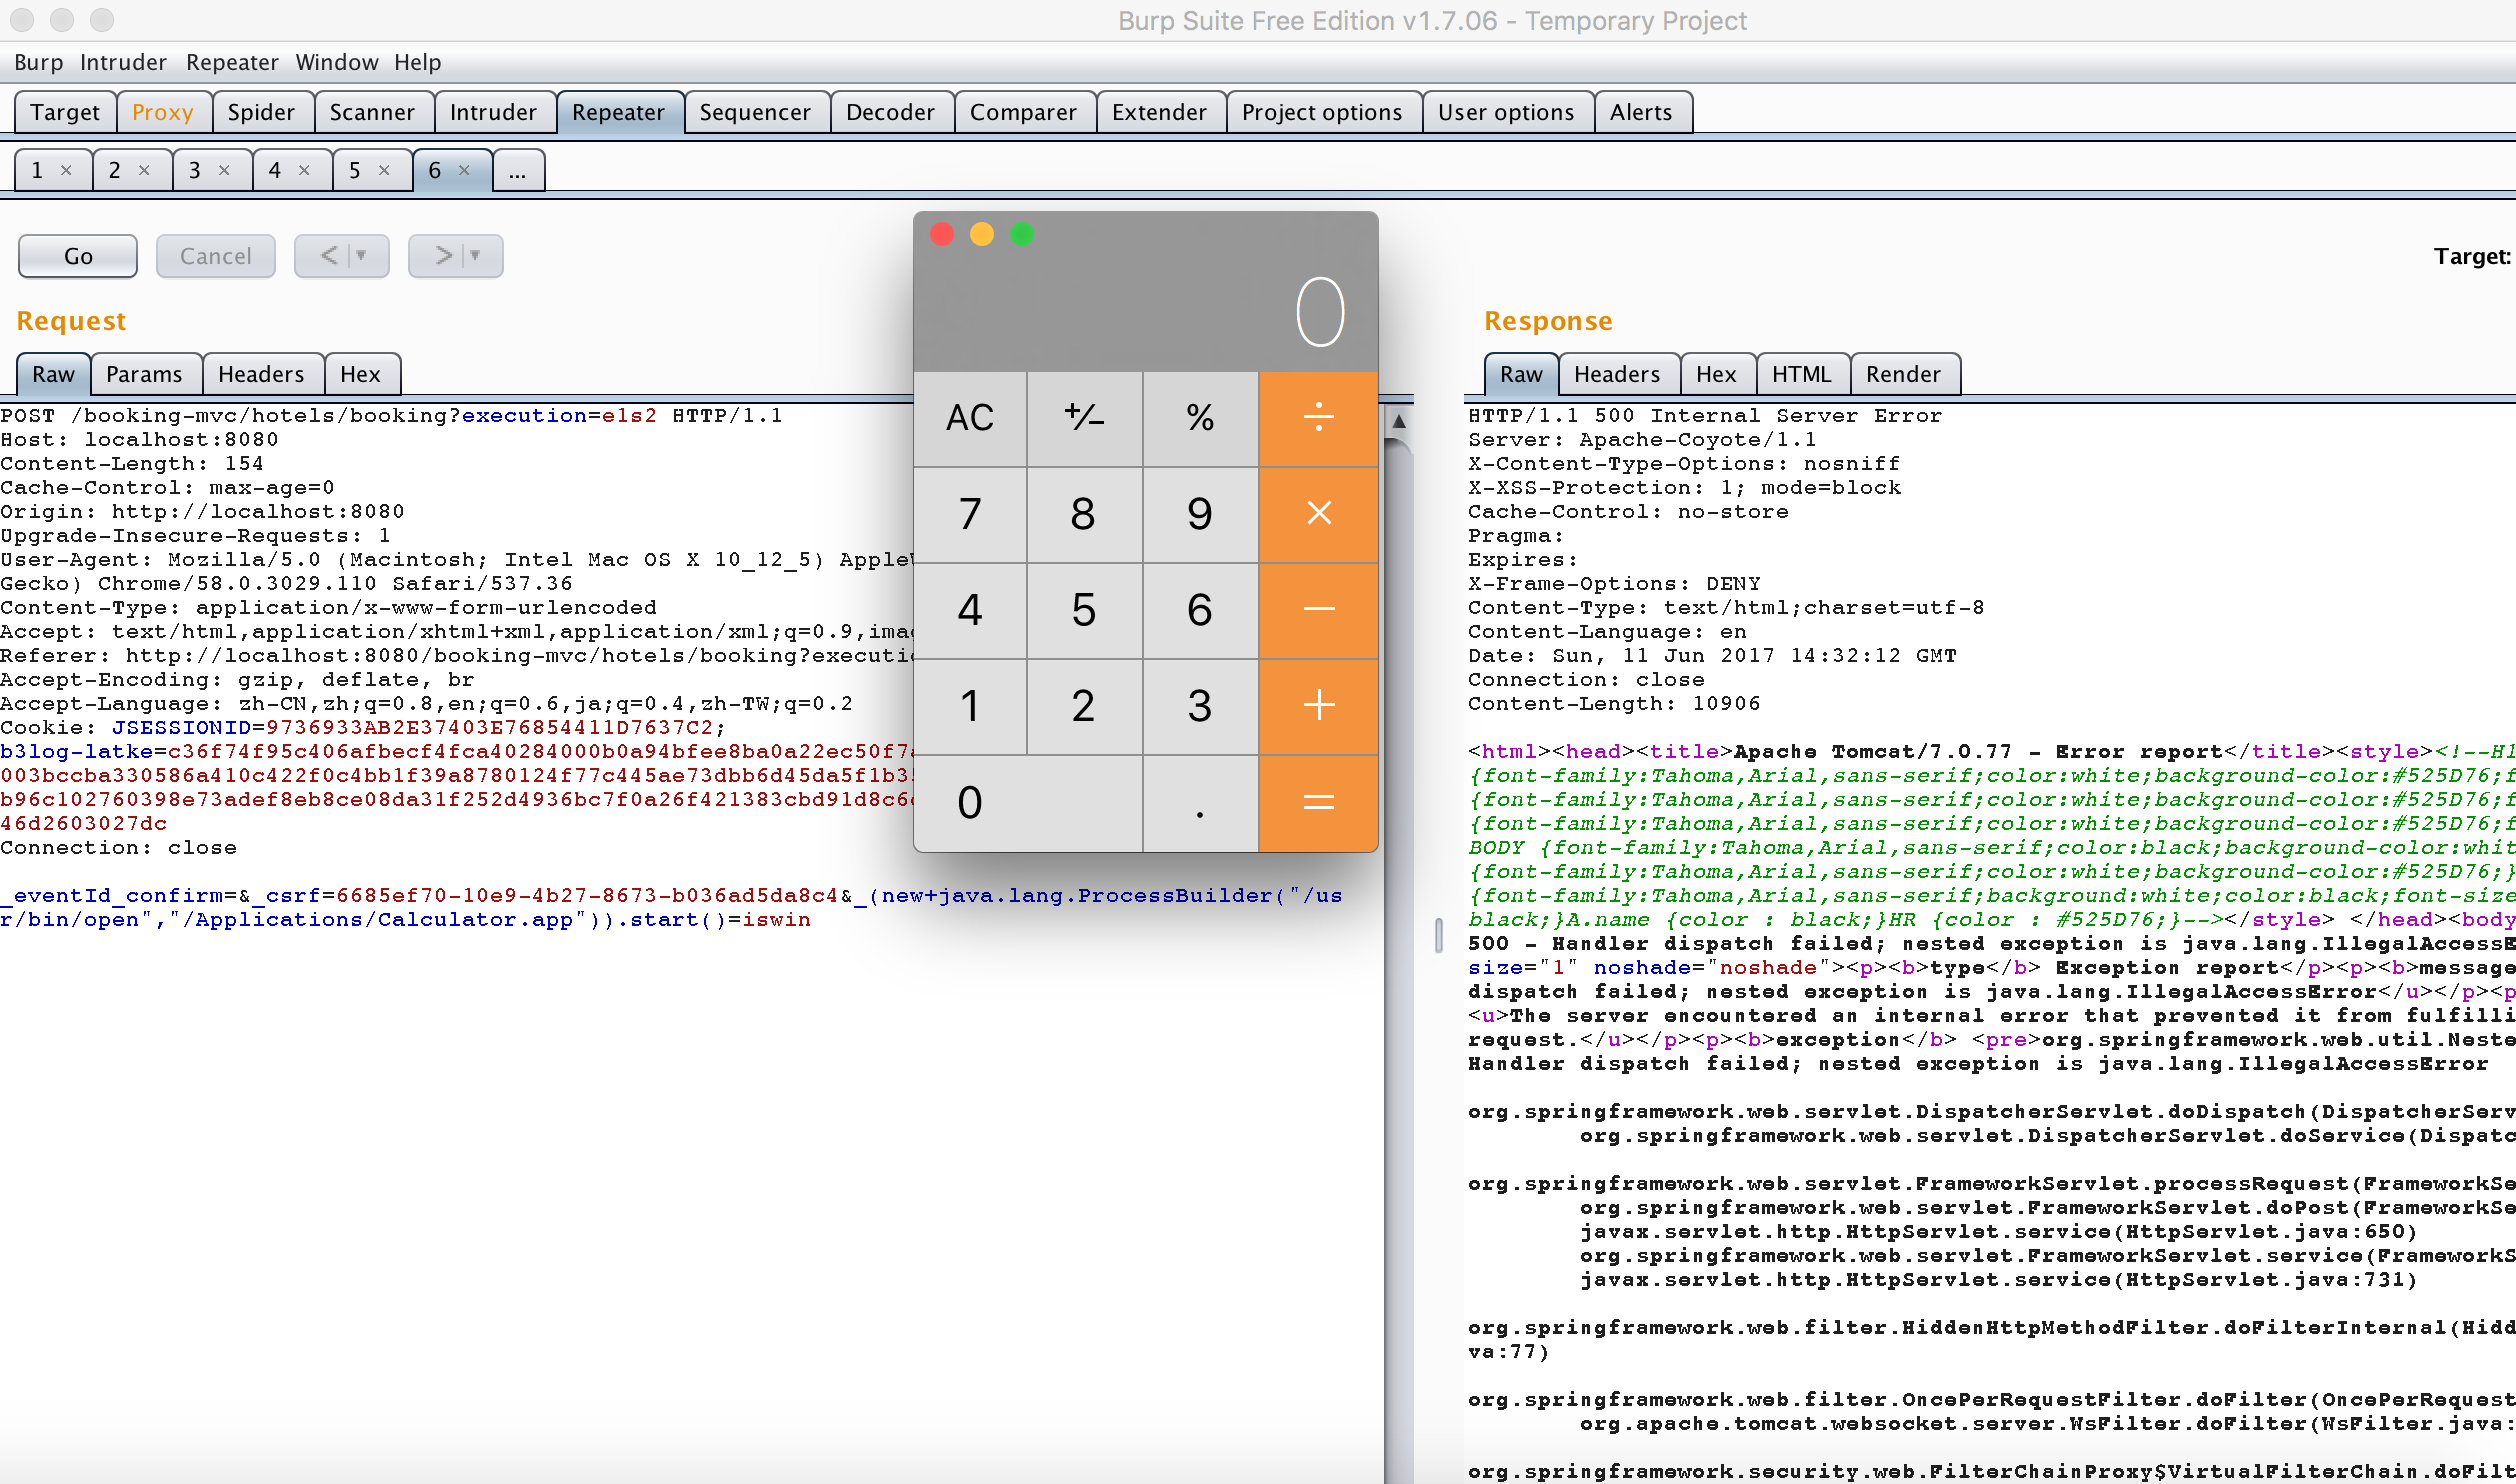Click the response panel scrollbar up arrow
2516x1484 pixels.
(x=1398, y=421)
